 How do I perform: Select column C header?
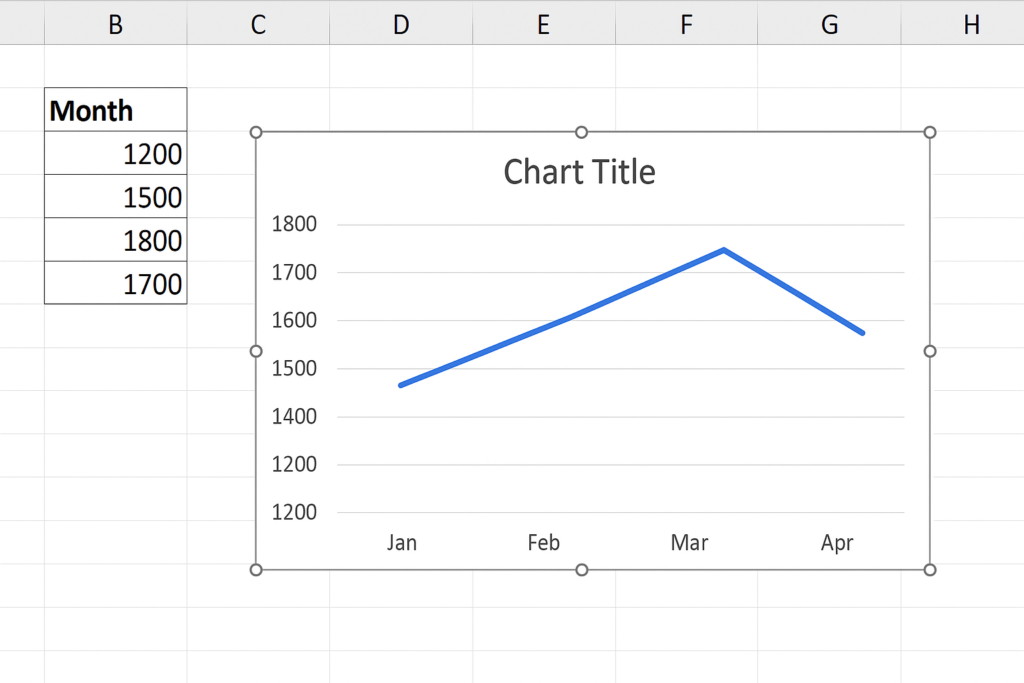[258, 24]
